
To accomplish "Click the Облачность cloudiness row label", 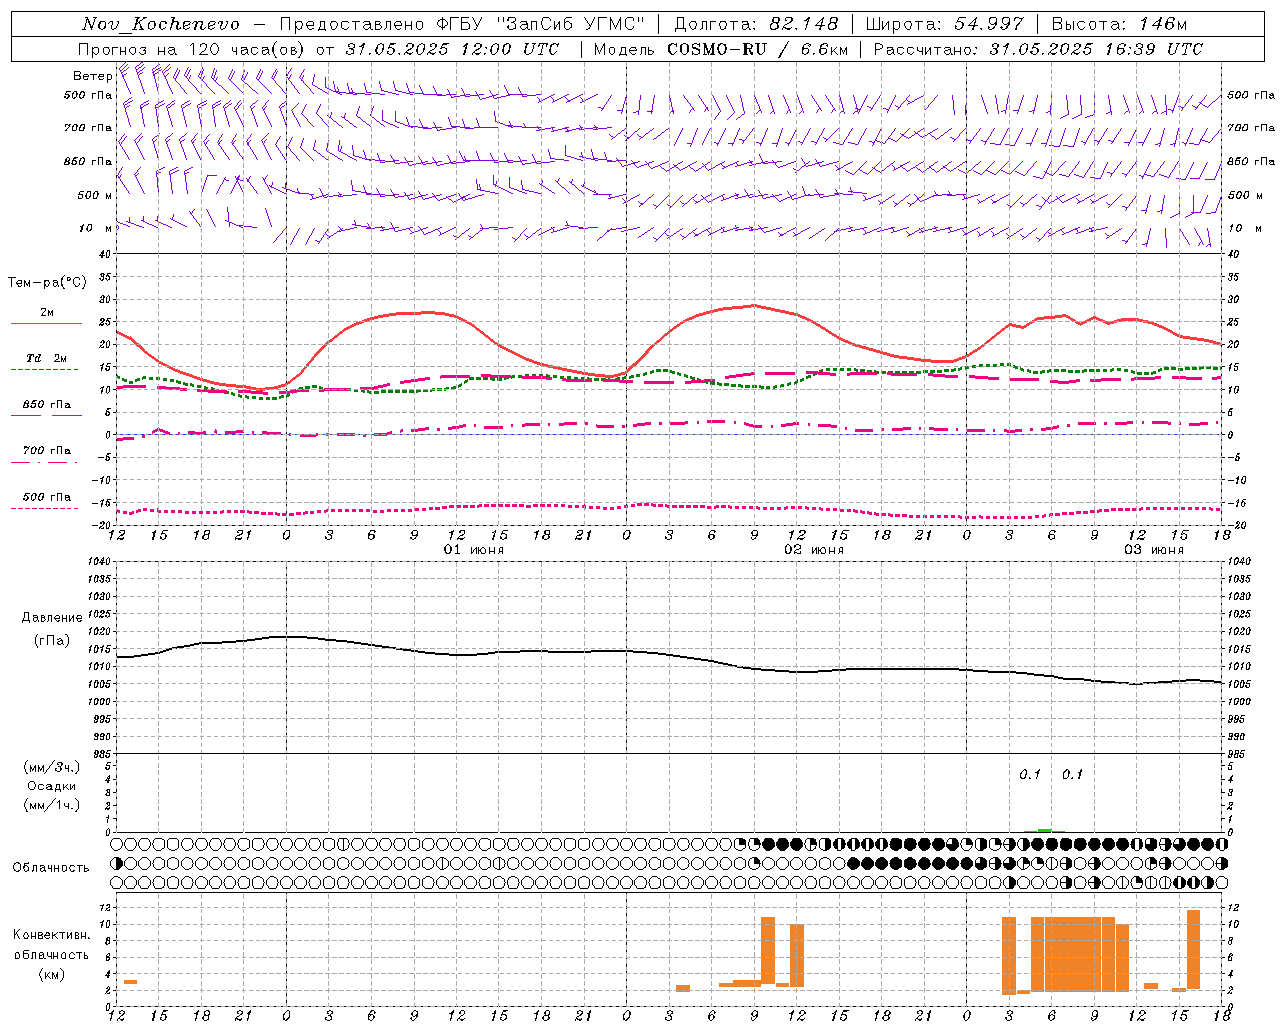I will [51, 868].
